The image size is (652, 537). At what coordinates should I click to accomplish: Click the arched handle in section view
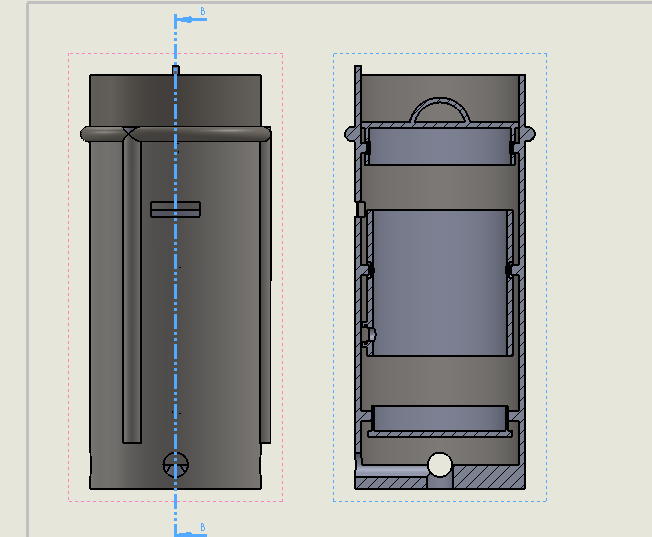click(440, 110)
